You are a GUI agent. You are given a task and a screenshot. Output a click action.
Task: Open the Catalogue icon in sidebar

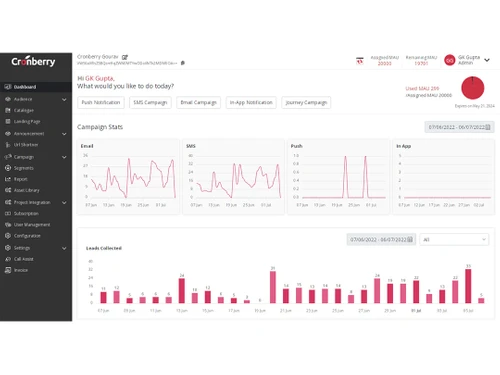pos(8,110)
